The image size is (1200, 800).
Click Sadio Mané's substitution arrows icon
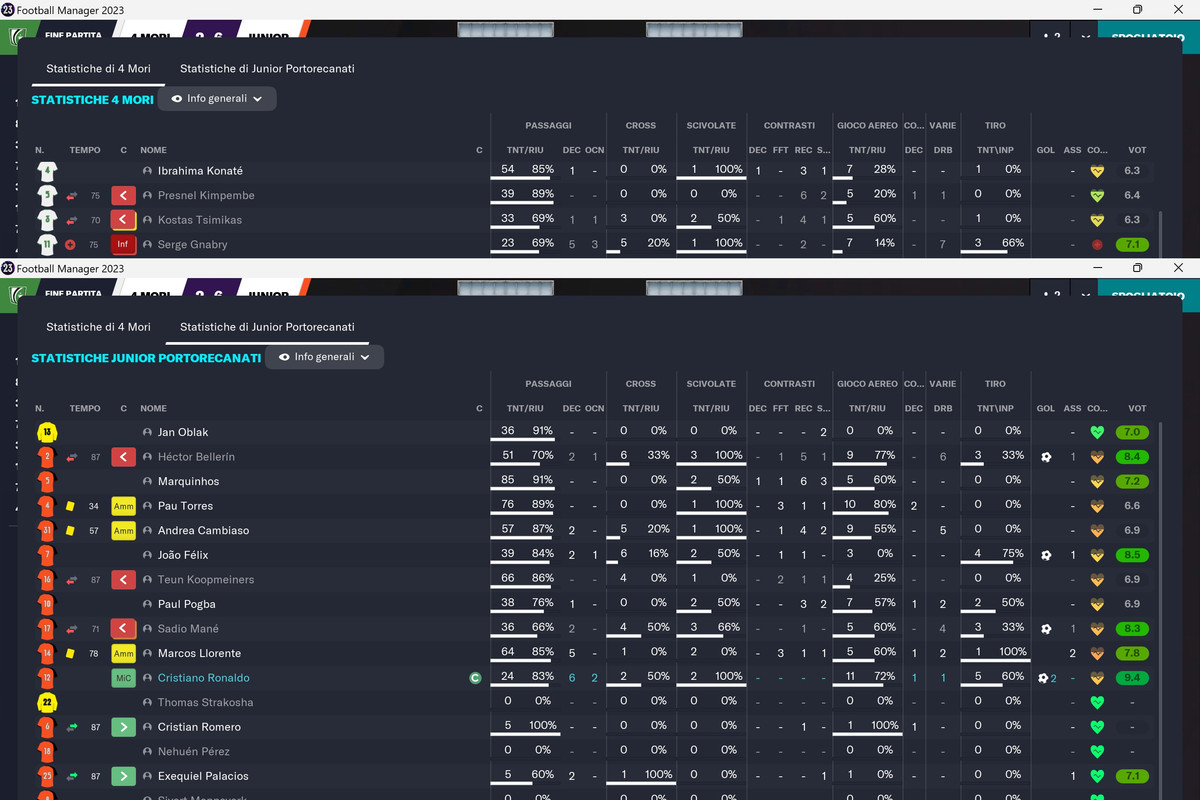(71, 629)
